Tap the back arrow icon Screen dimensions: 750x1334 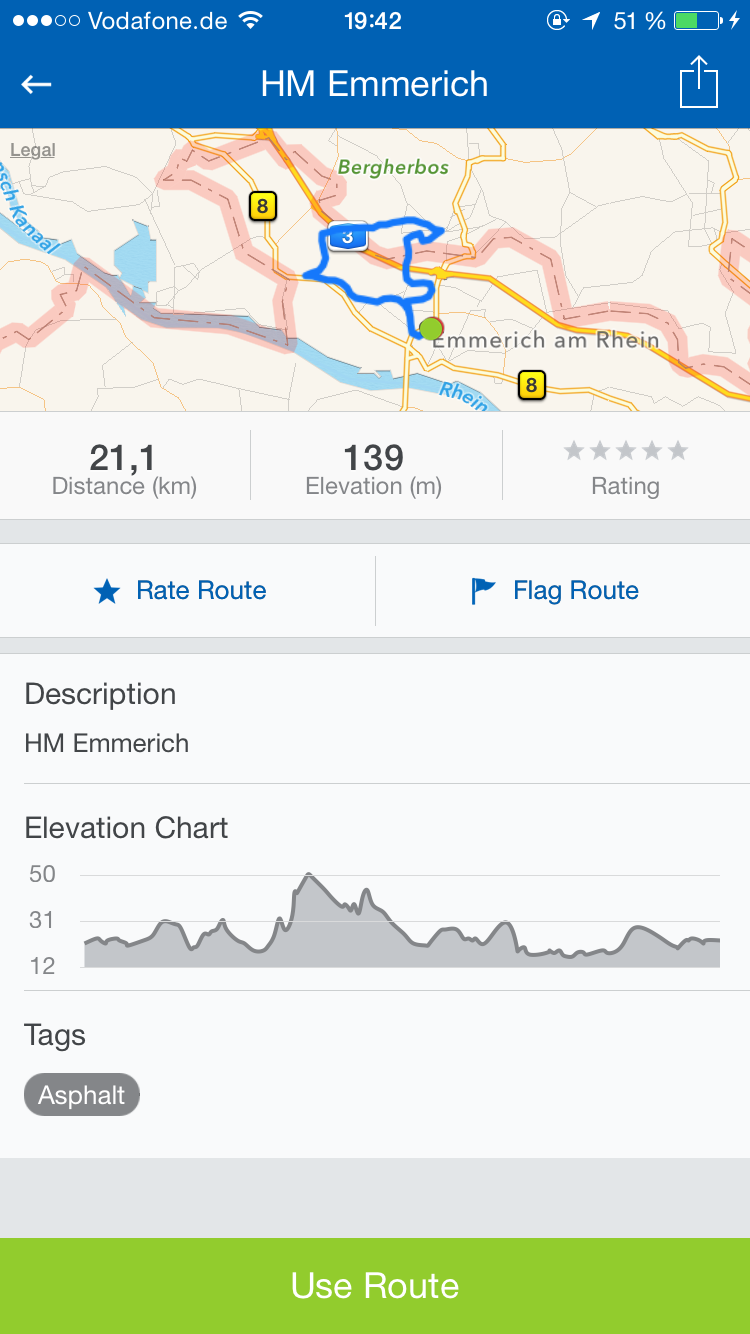pos(37,85)
